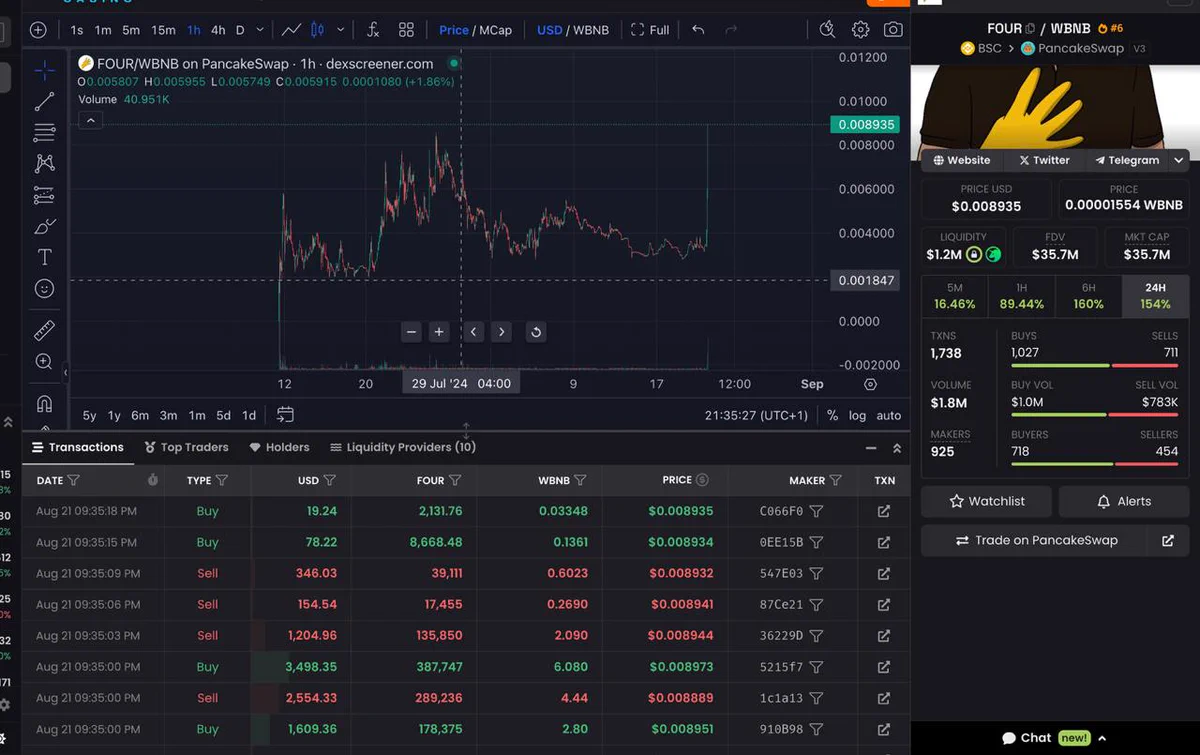Expand chart style dropdown arrow
The height and width of the screenshot is (755, 1200).
341,30
